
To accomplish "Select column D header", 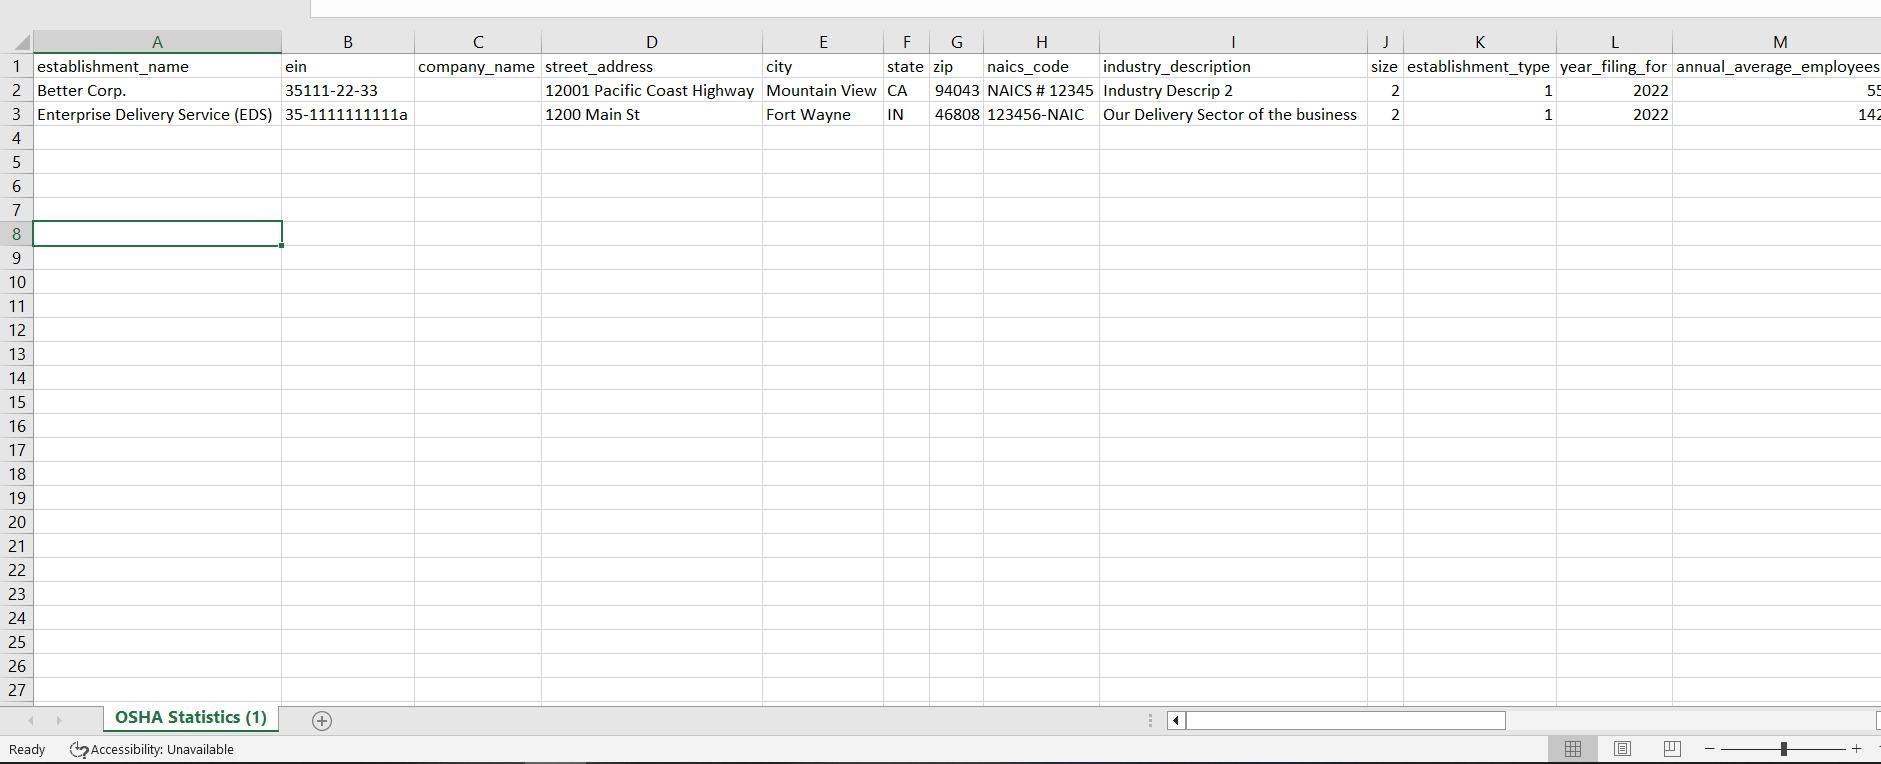I will (x=651, y=42).
